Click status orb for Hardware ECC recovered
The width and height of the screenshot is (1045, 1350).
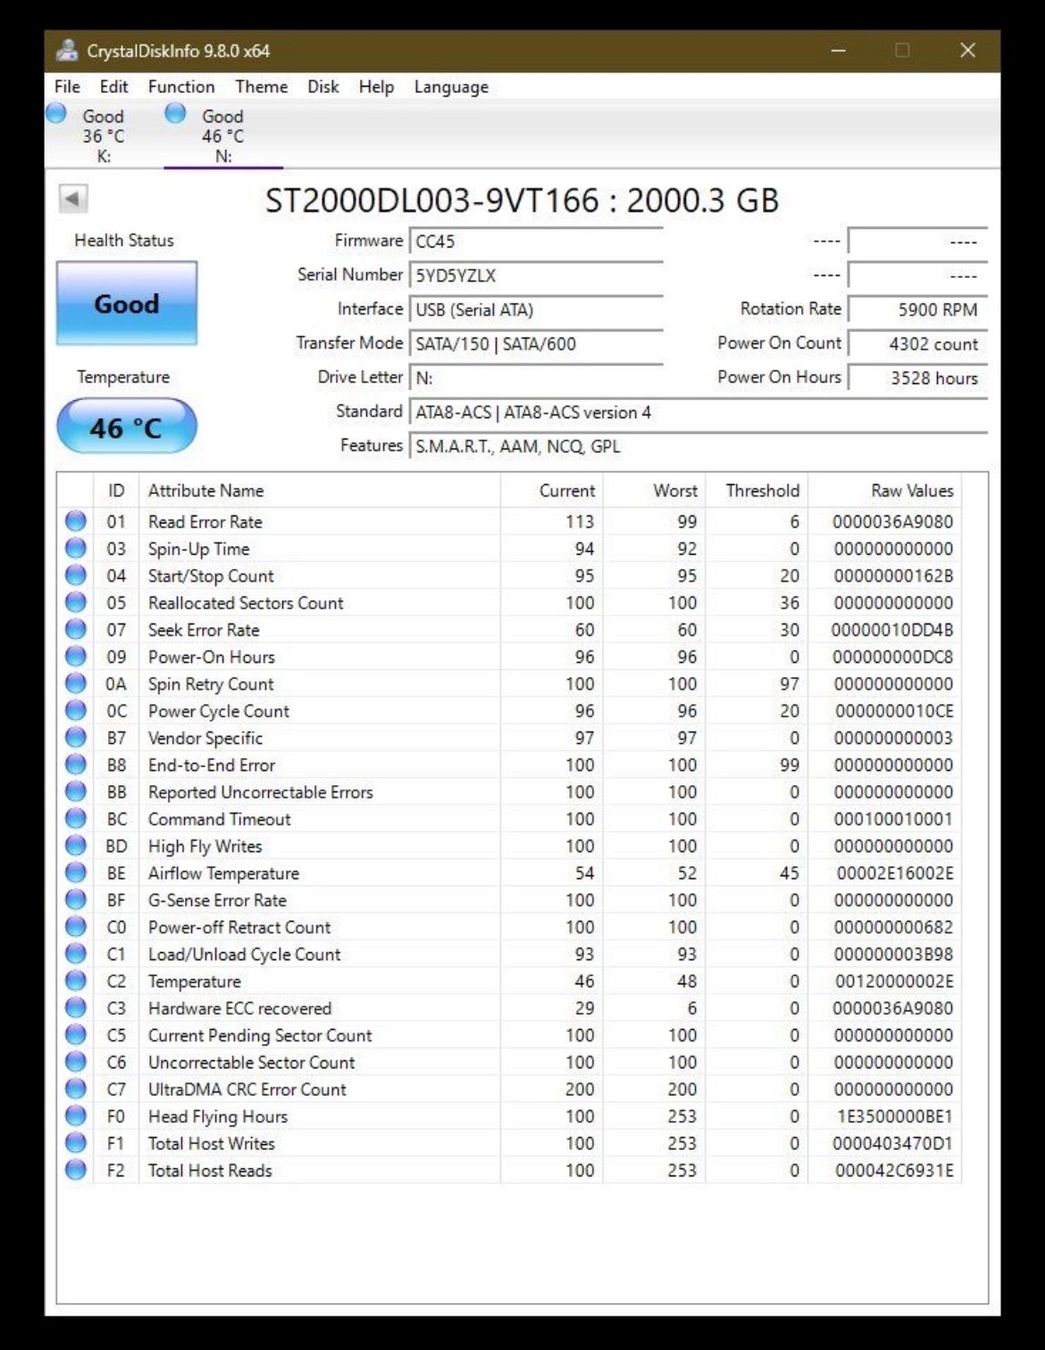76,1007
